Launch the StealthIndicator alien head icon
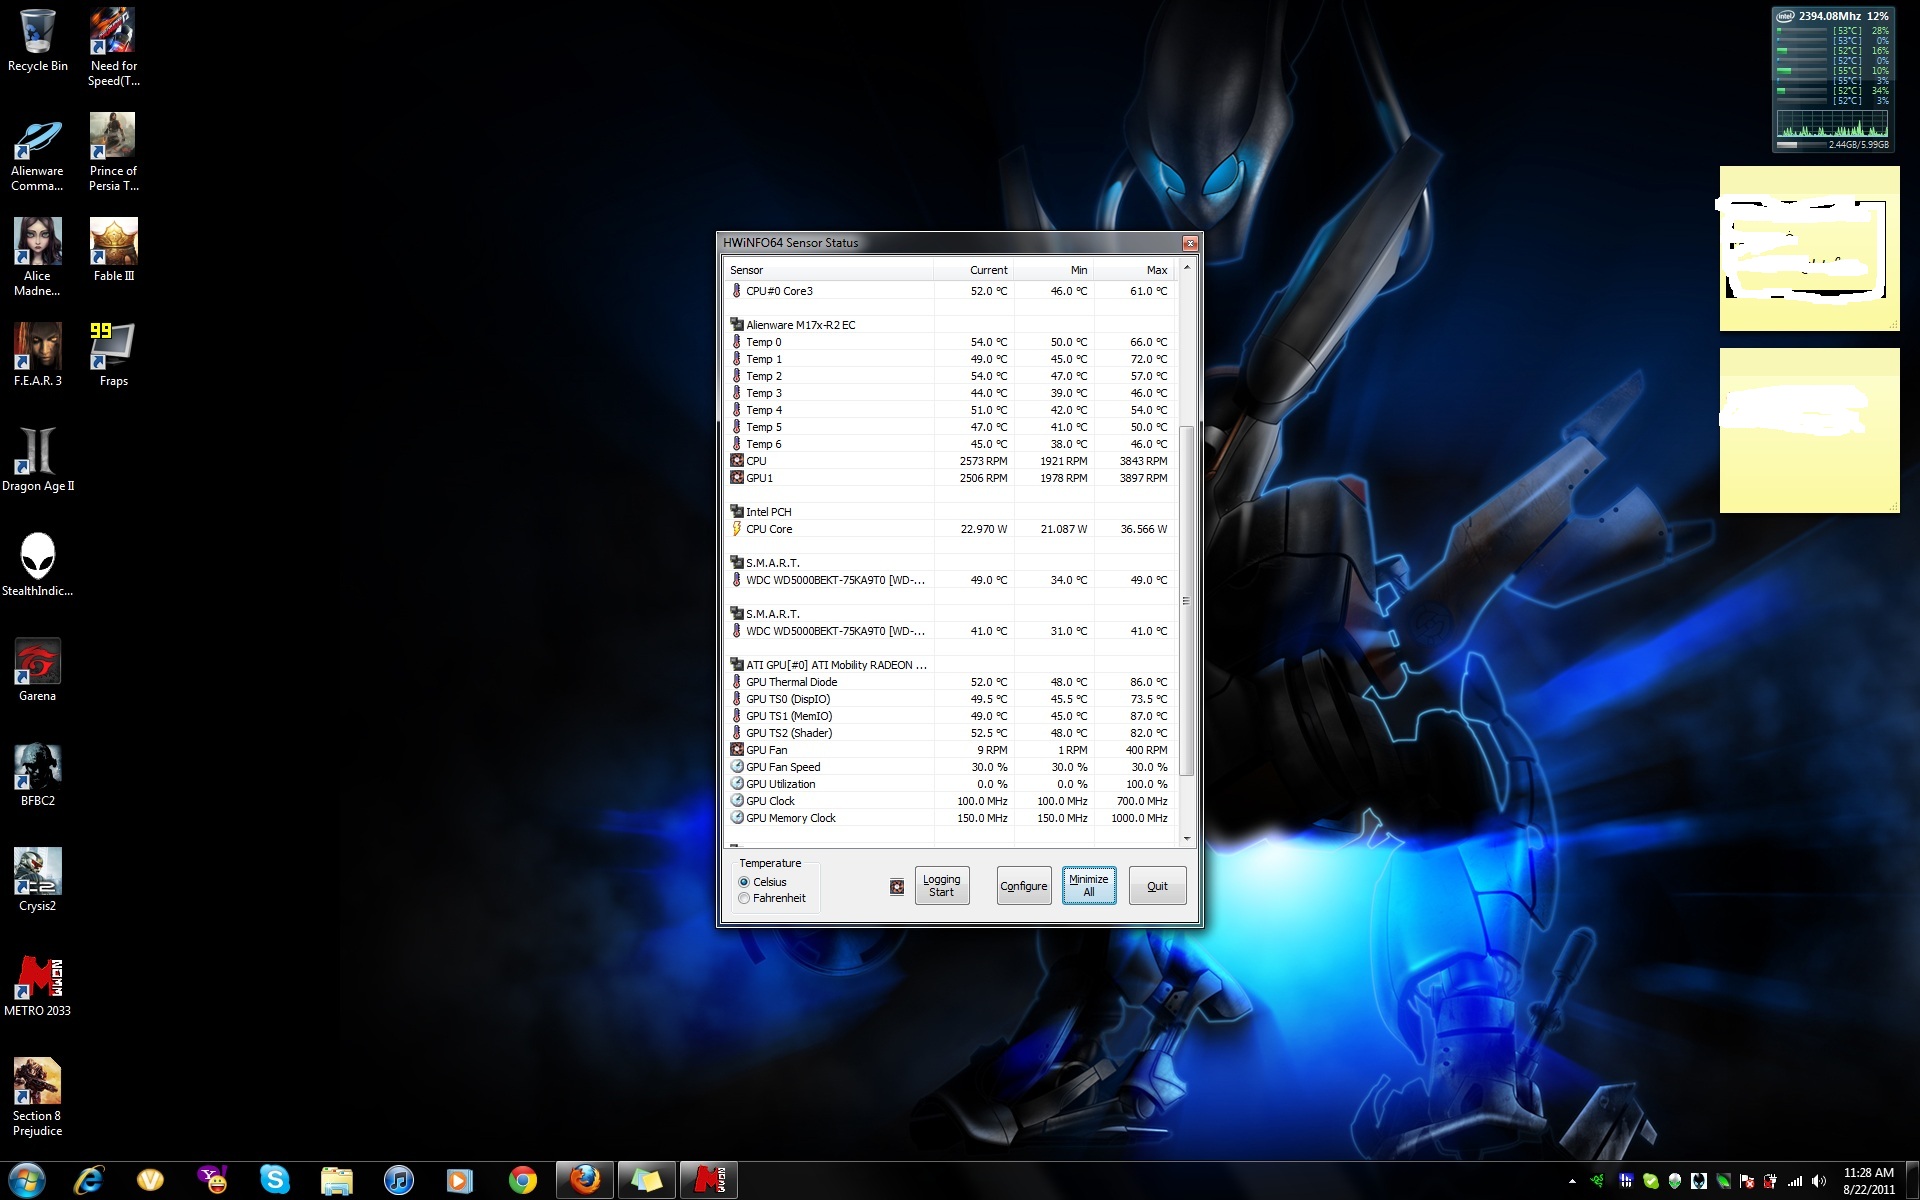This screenshot has width=1920, height=1200. coord(37,556)
